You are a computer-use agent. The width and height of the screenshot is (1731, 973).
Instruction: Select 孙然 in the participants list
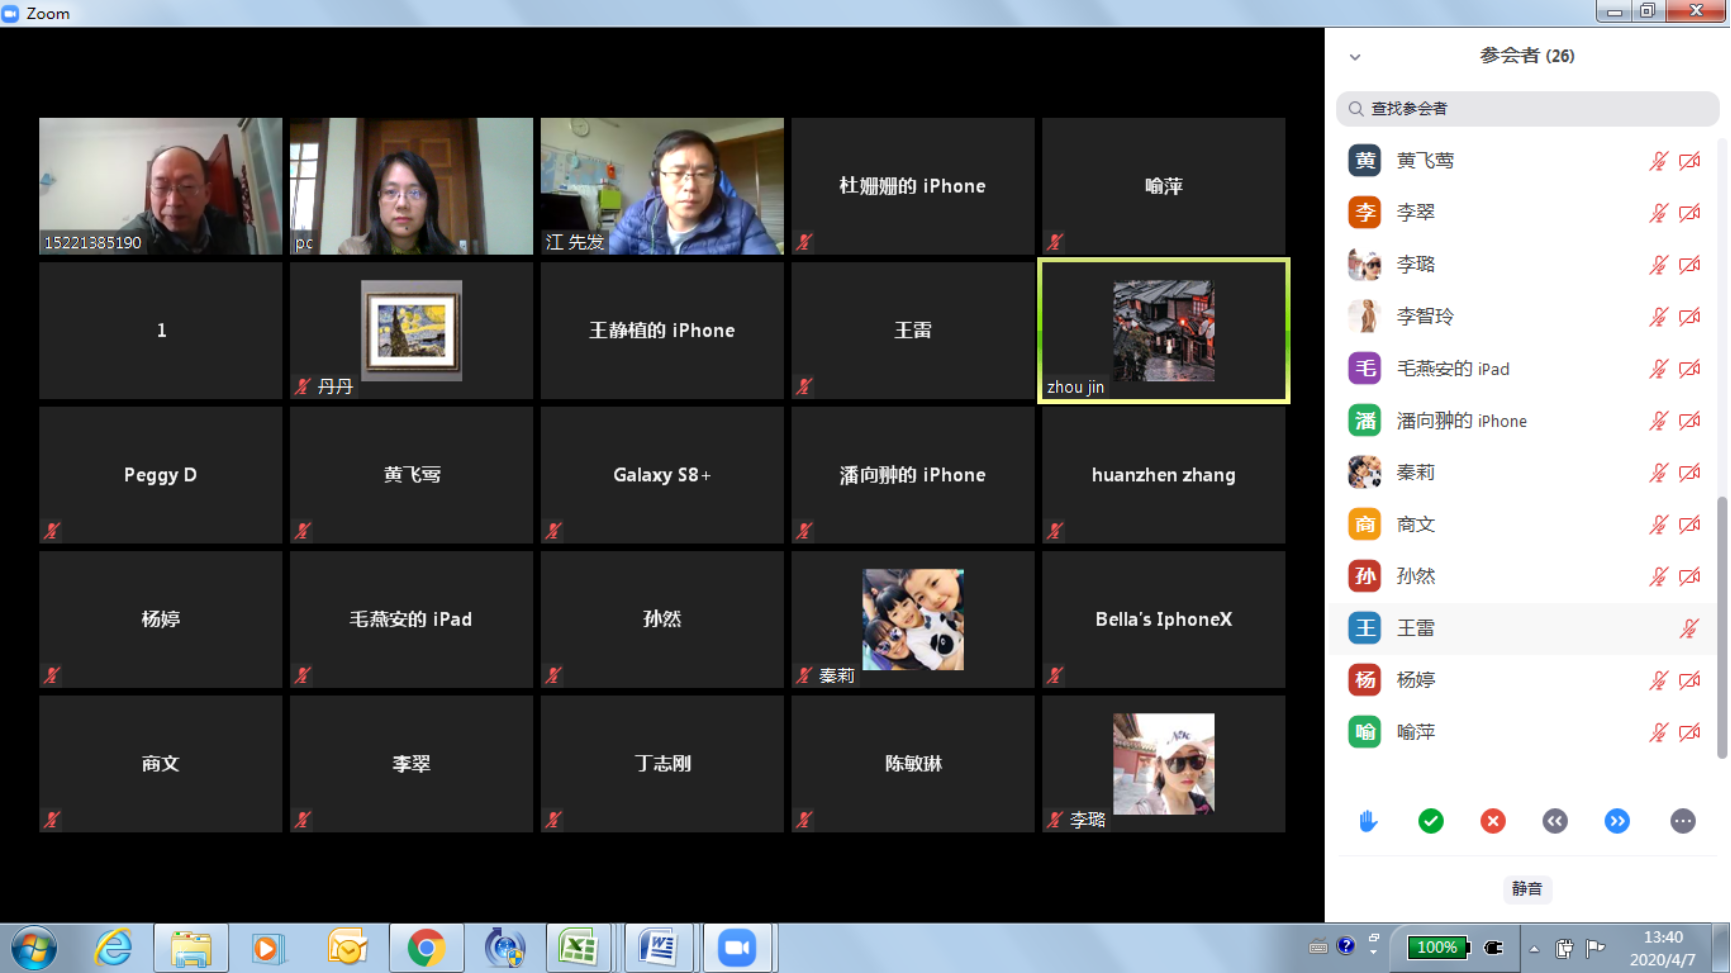(x=1415, y=576)
